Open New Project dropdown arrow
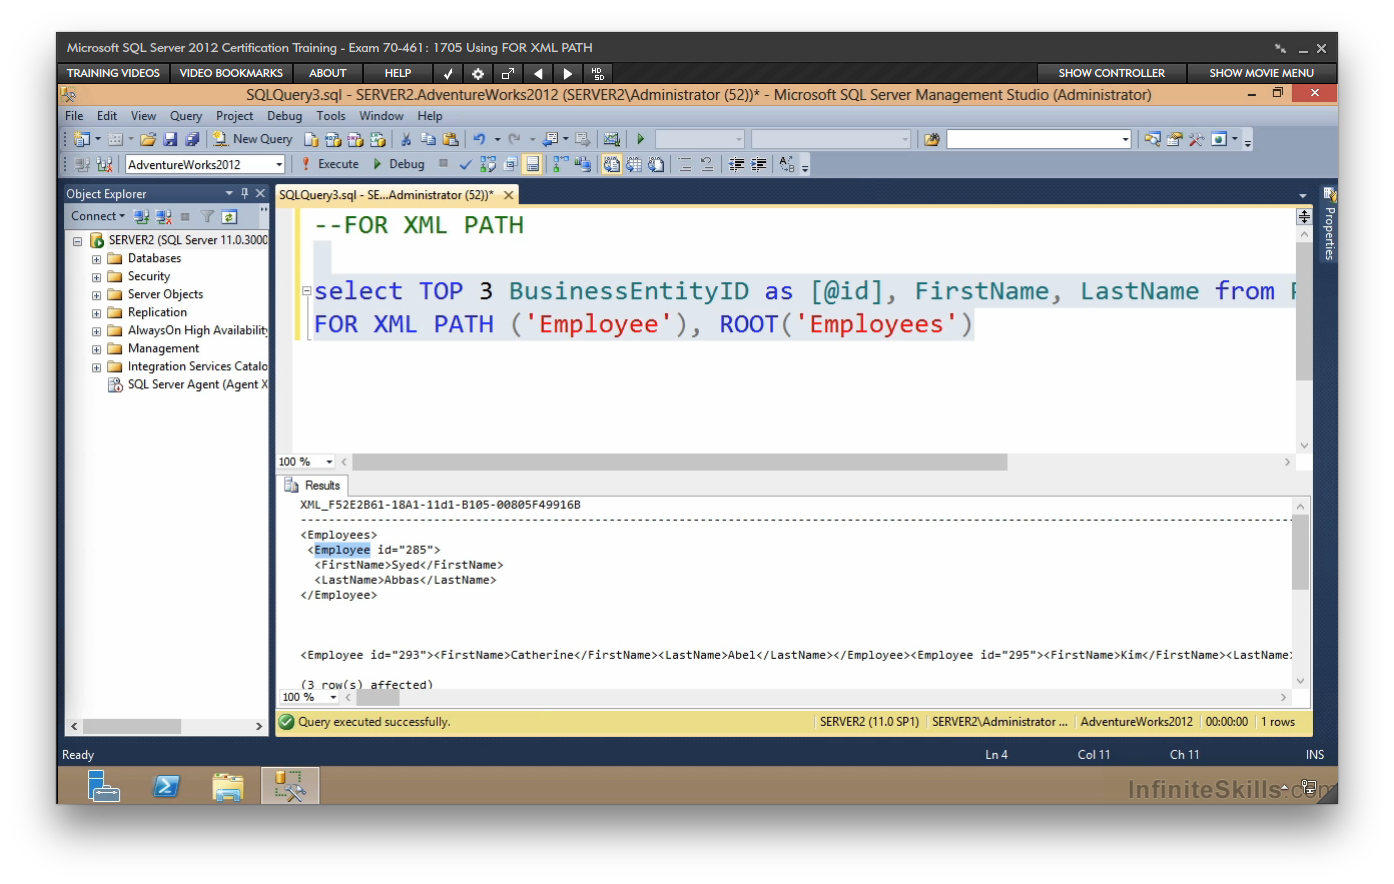This screenshot has height=884, width=1394. [98, 139]
